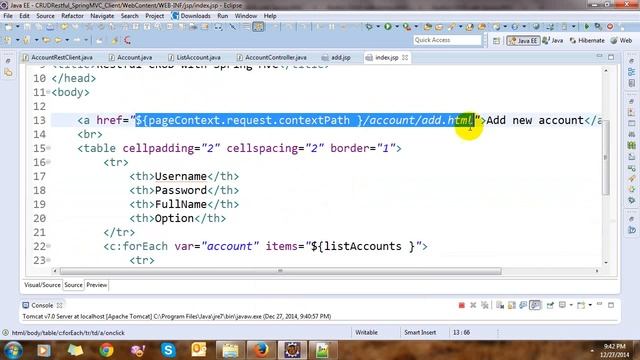
Task: Collapse the body tag fold on line 11
Action: coord(49,92)
